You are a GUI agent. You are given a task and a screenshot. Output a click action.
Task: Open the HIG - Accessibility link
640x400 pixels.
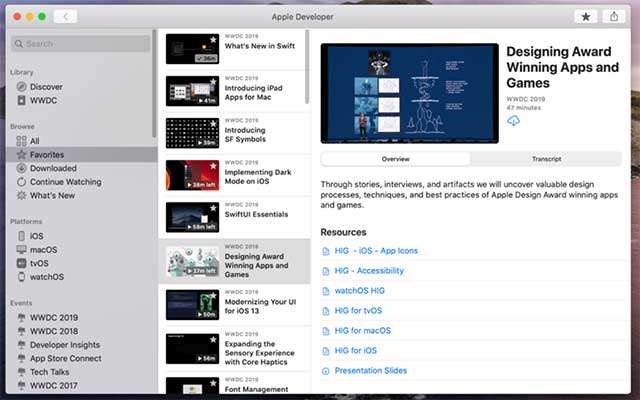pyautogui.click(x=369, y=270)
